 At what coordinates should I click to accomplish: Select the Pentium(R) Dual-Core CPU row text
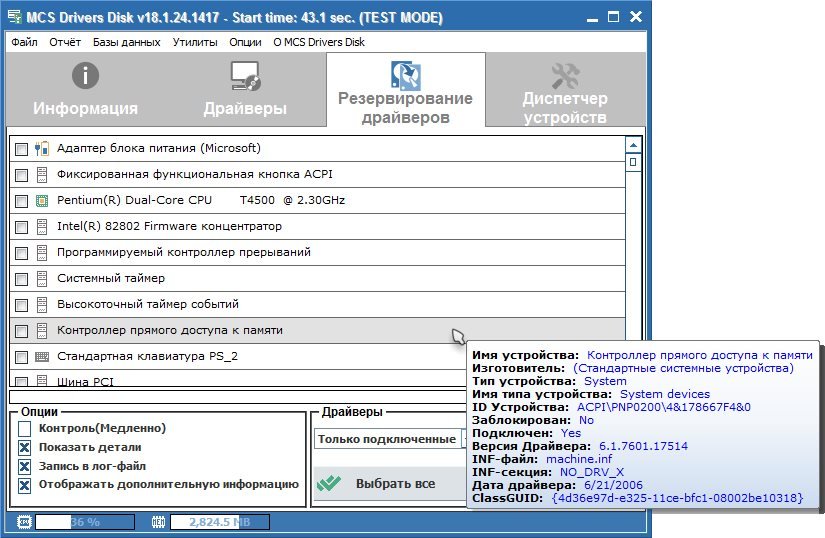click(201, 200)
